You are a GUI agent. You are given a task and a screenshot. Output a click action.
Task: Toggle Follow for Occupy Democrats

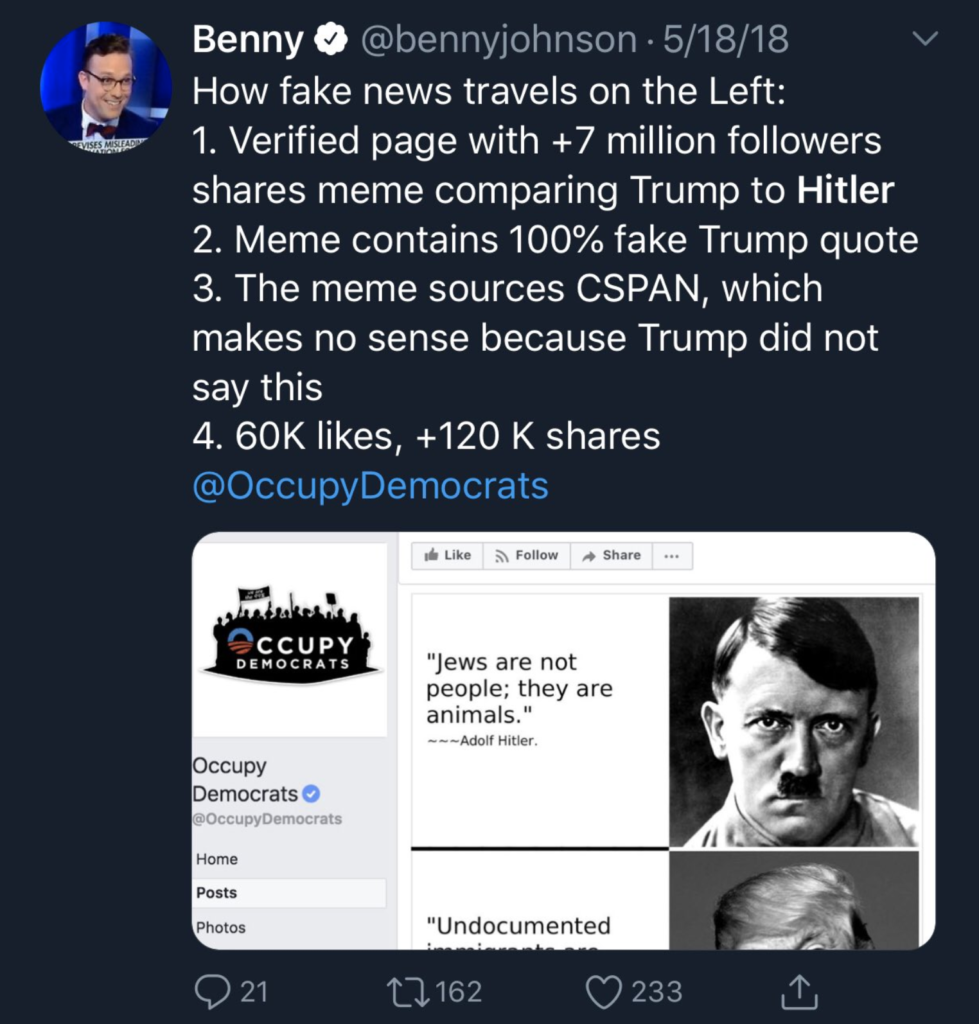(525, 555)
